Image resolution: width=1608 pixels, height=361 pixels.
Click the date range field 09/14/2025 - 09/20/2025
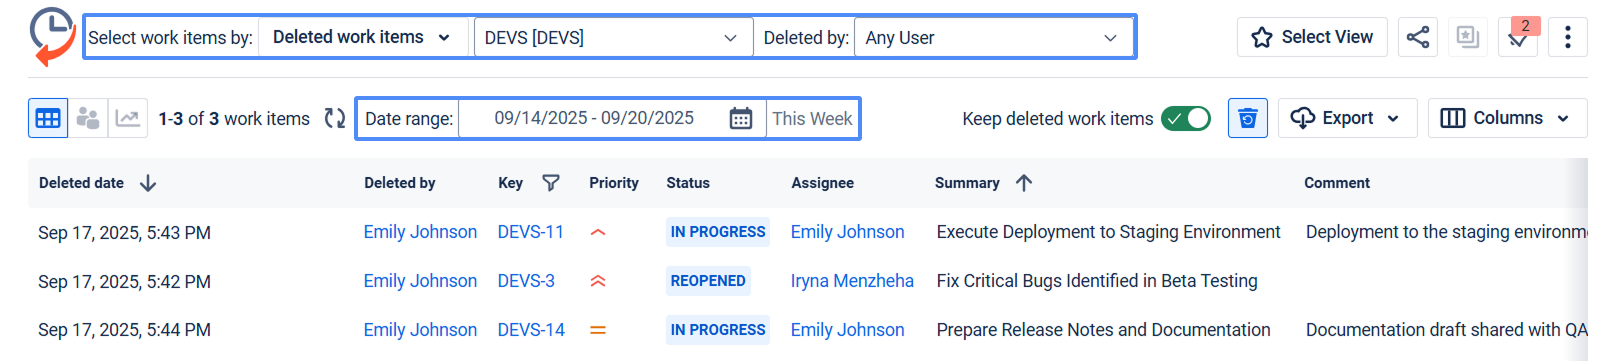[594, 118]
